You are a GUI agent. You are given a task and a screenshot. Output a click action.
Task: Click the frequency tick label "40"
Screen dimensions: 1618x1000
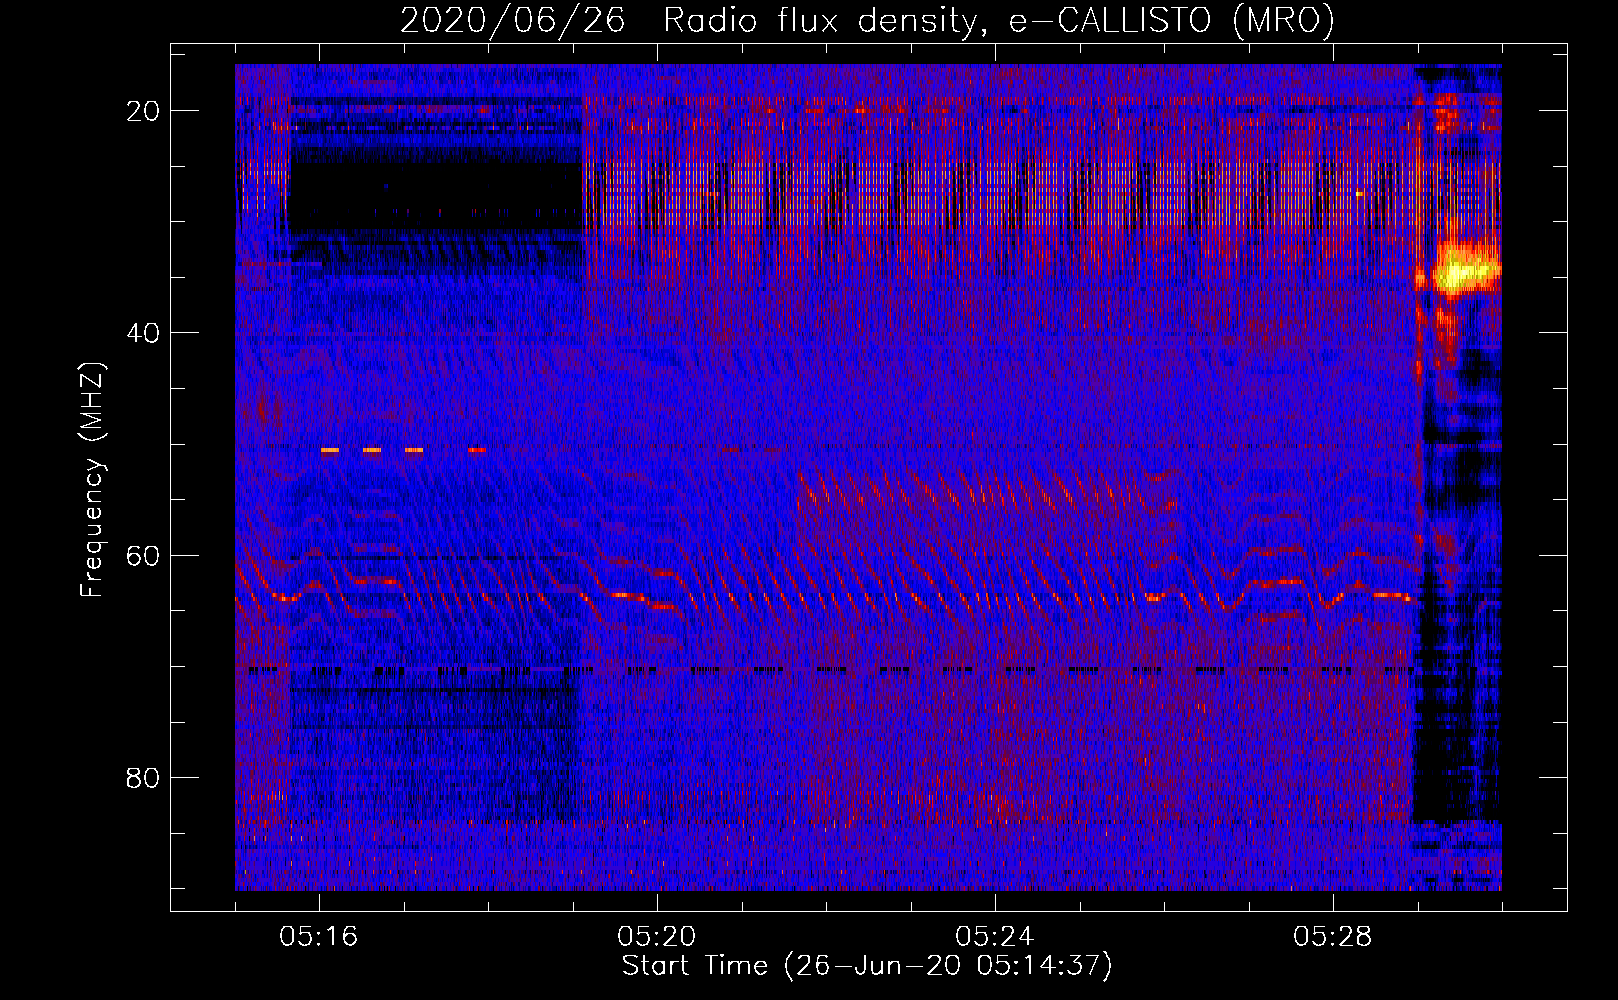coord(144,333)
